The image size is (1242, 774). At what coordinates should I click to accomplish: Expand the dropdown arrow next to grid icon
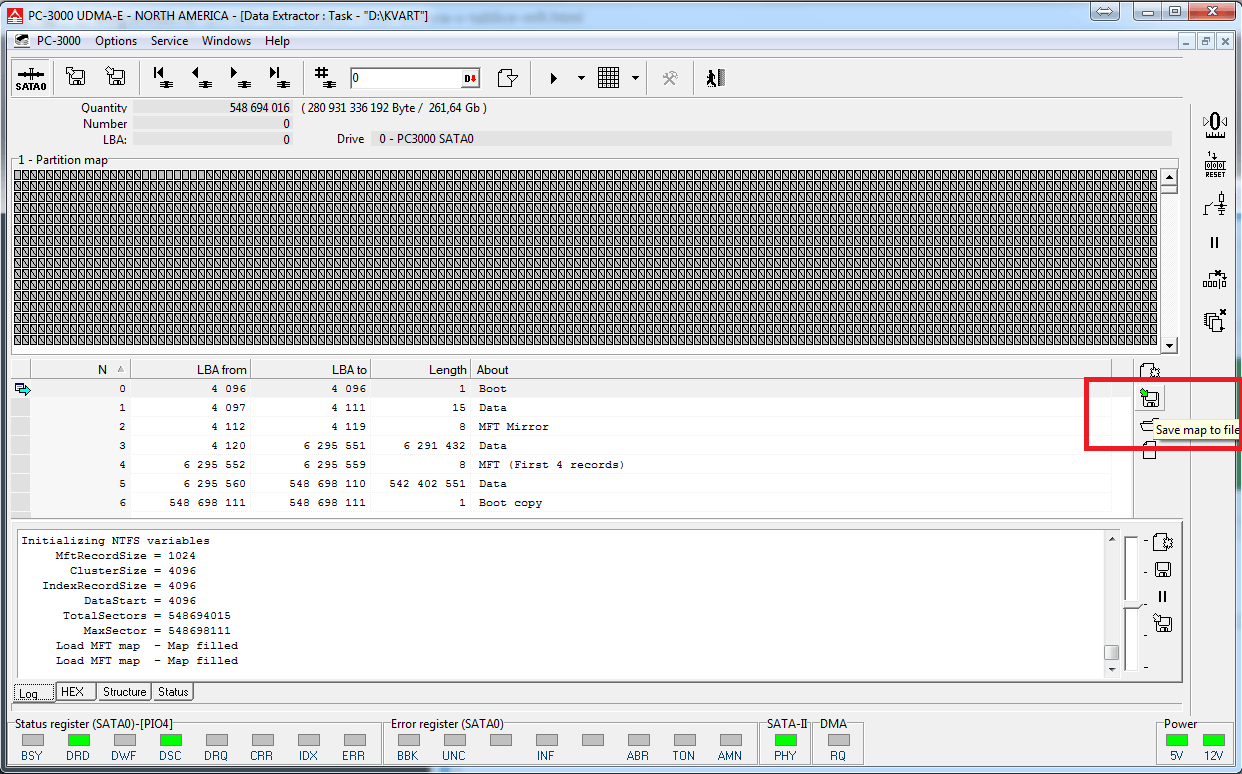[x=635, y=78]
